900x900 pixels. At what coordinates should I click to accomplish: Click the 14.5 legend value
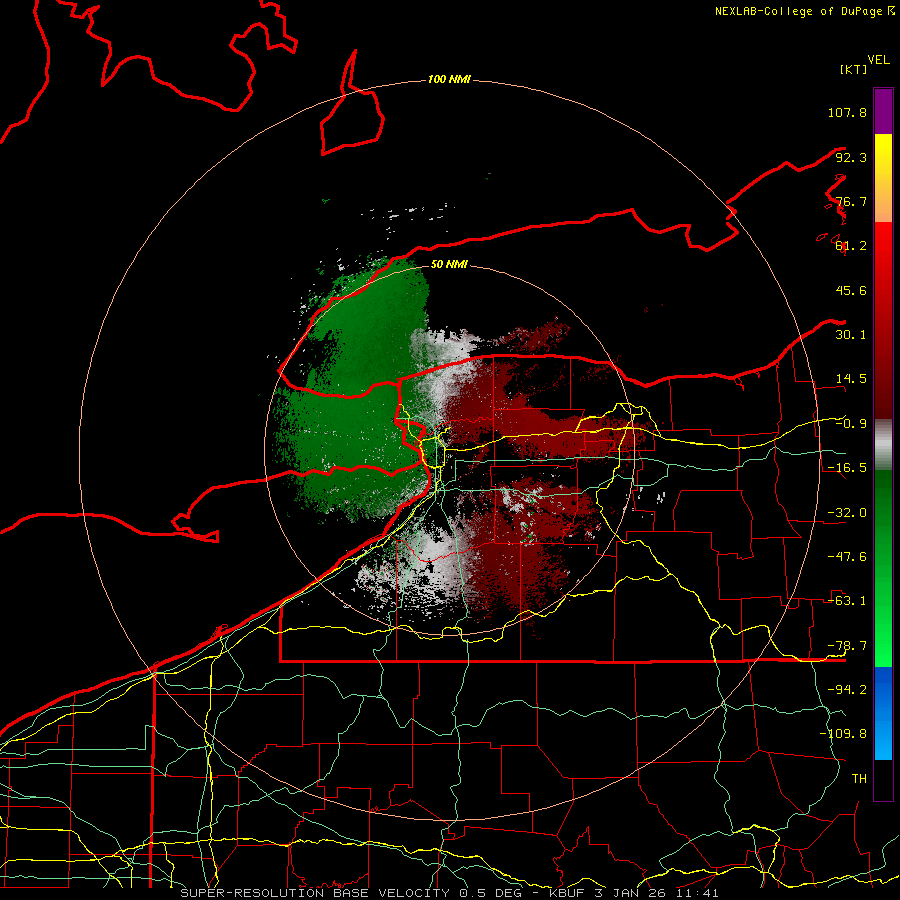coord(851,379)
